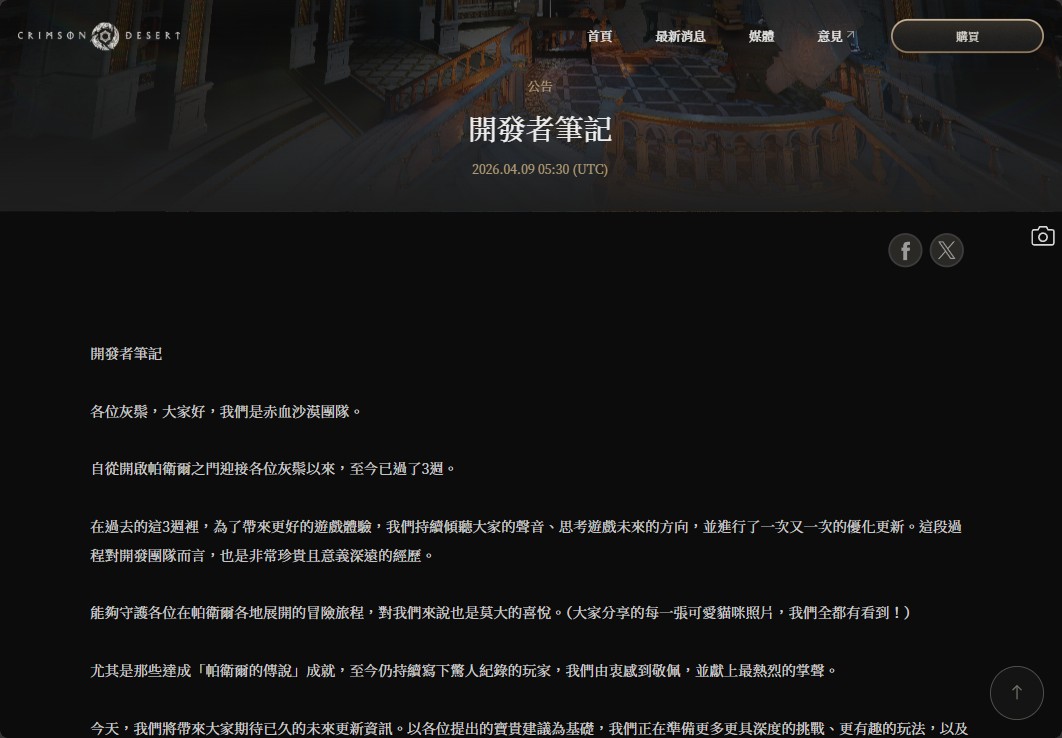Click the greeting line 各位灰鬃，大家好
Viewport: 1062px width, 738px height.
[x=225, y=411]
